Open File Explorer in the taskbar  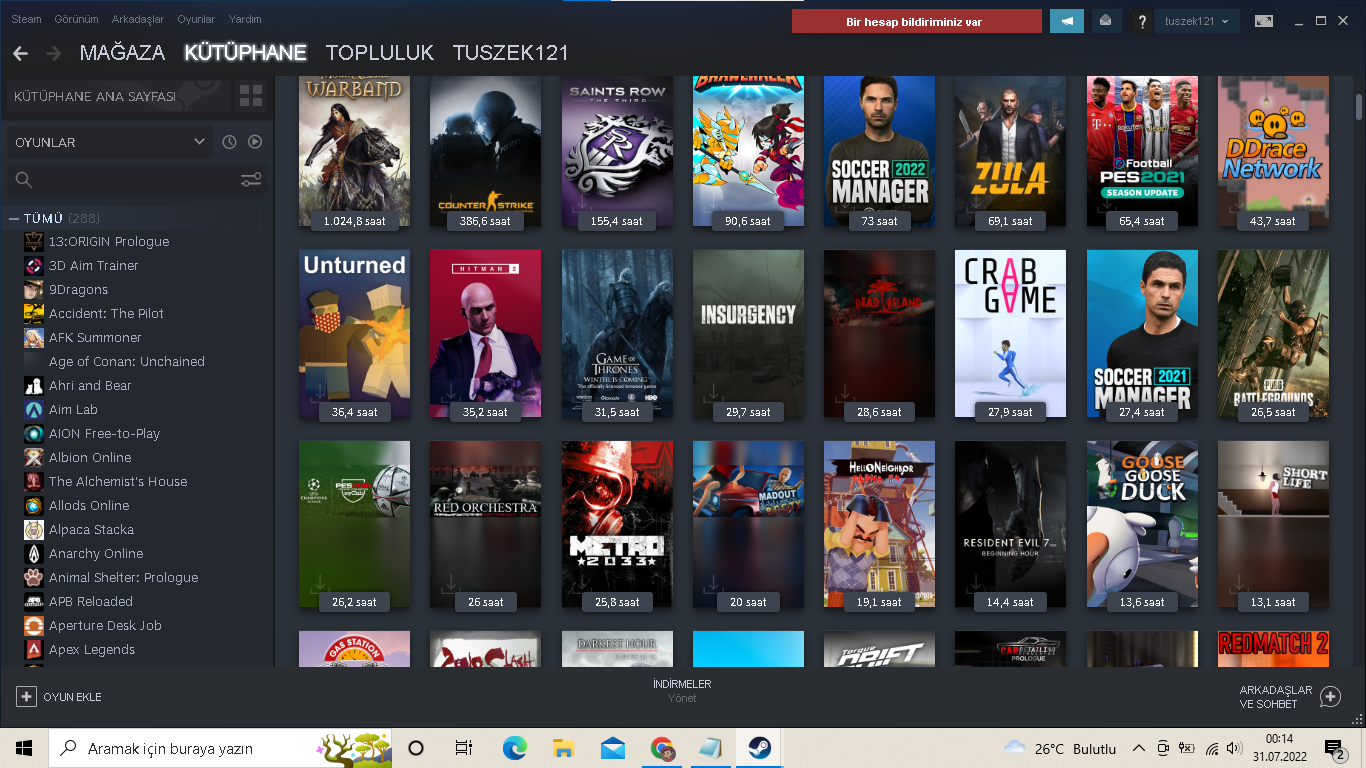(x=563, y=748)
